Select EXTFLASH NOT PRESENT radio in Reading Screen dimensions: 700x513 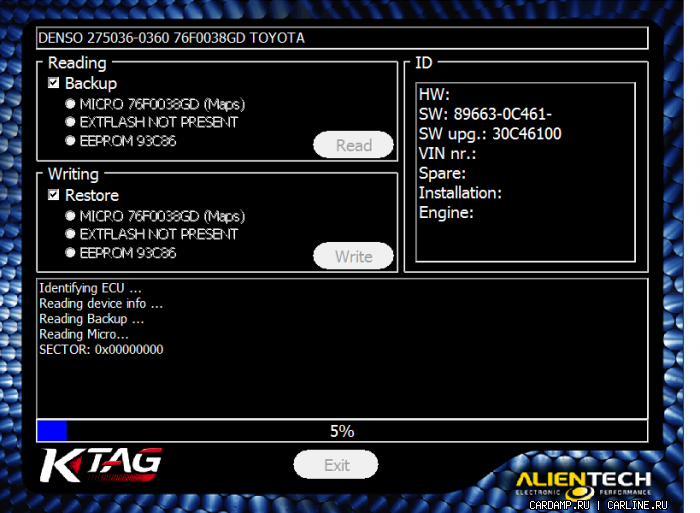click(x=70, y=122)
